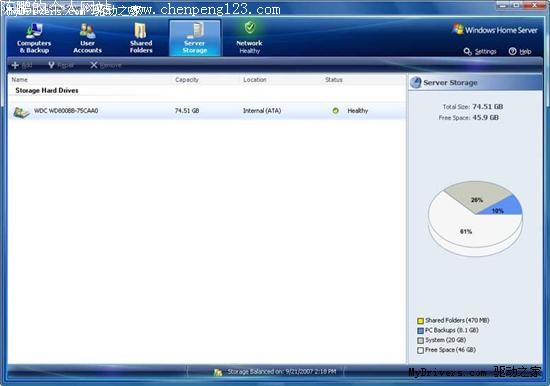Select the Storage Hard Drives group header
The height and width of the screenshot is (386, 550).
pos(47,91)
